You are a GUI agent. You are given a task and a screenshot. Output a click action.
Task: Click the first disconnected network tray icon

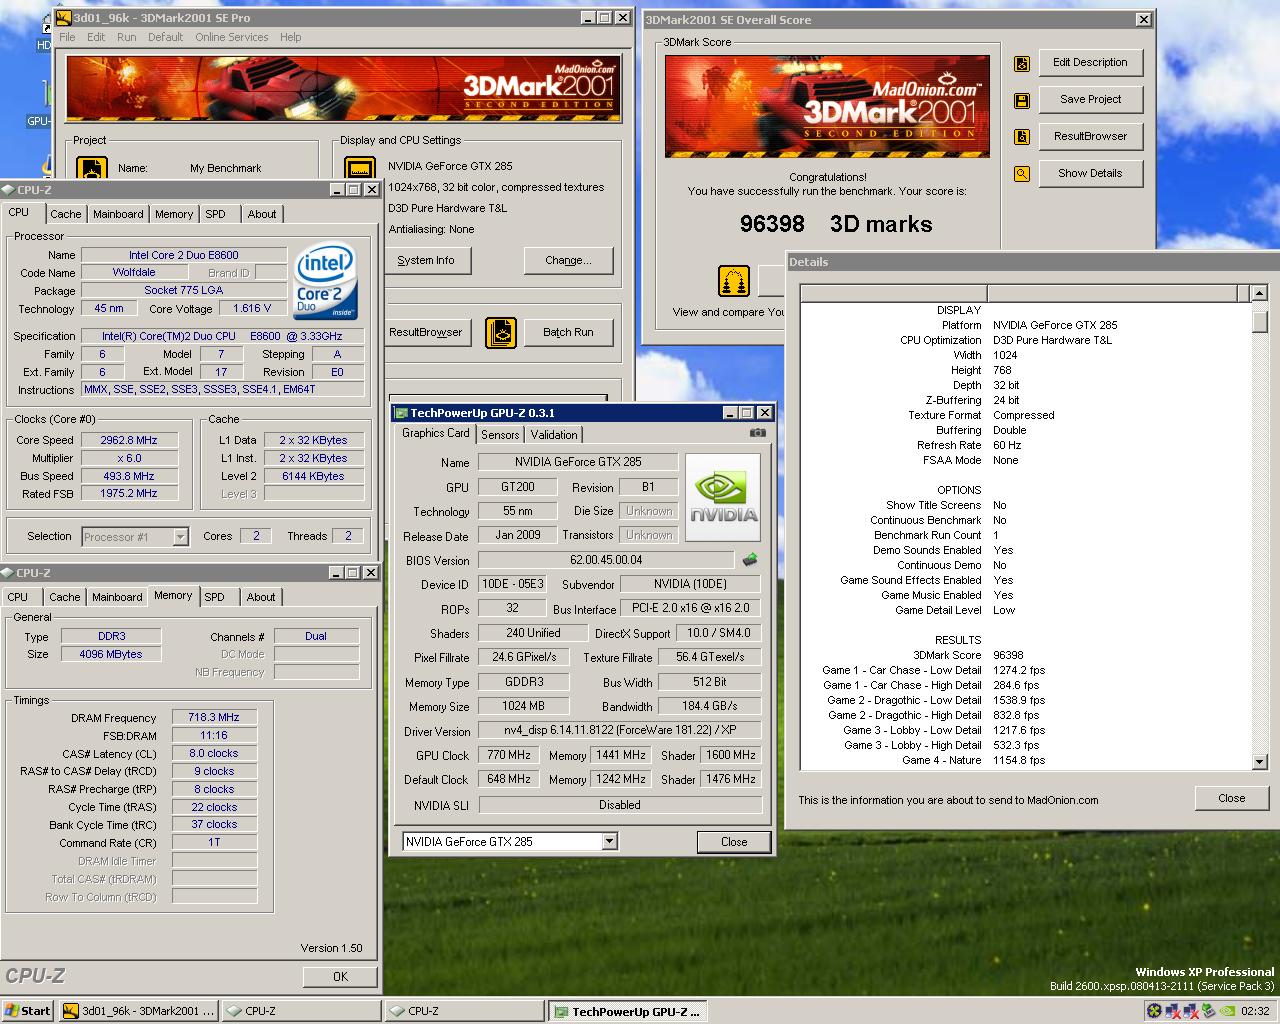click(1173, 1011)
